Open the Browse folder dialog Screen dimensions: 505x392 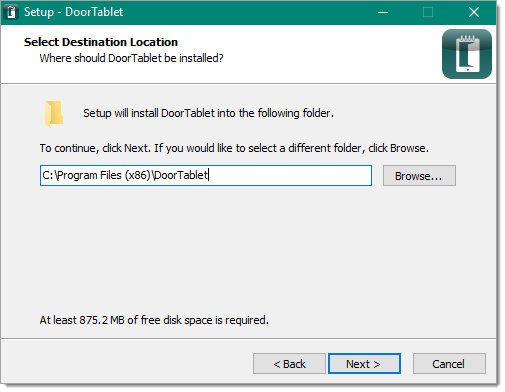tap(419, 176)
